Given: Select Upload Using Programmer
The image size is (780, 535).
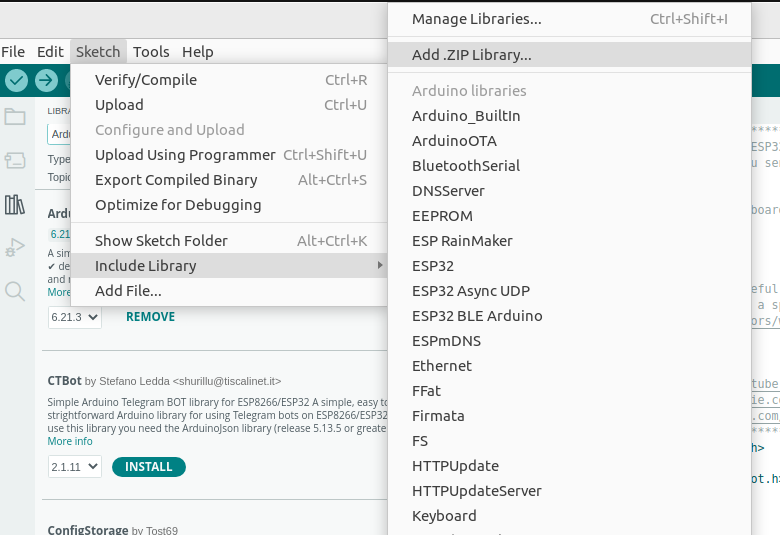Looking at the screenshot, I should click(x=229, y=155).
